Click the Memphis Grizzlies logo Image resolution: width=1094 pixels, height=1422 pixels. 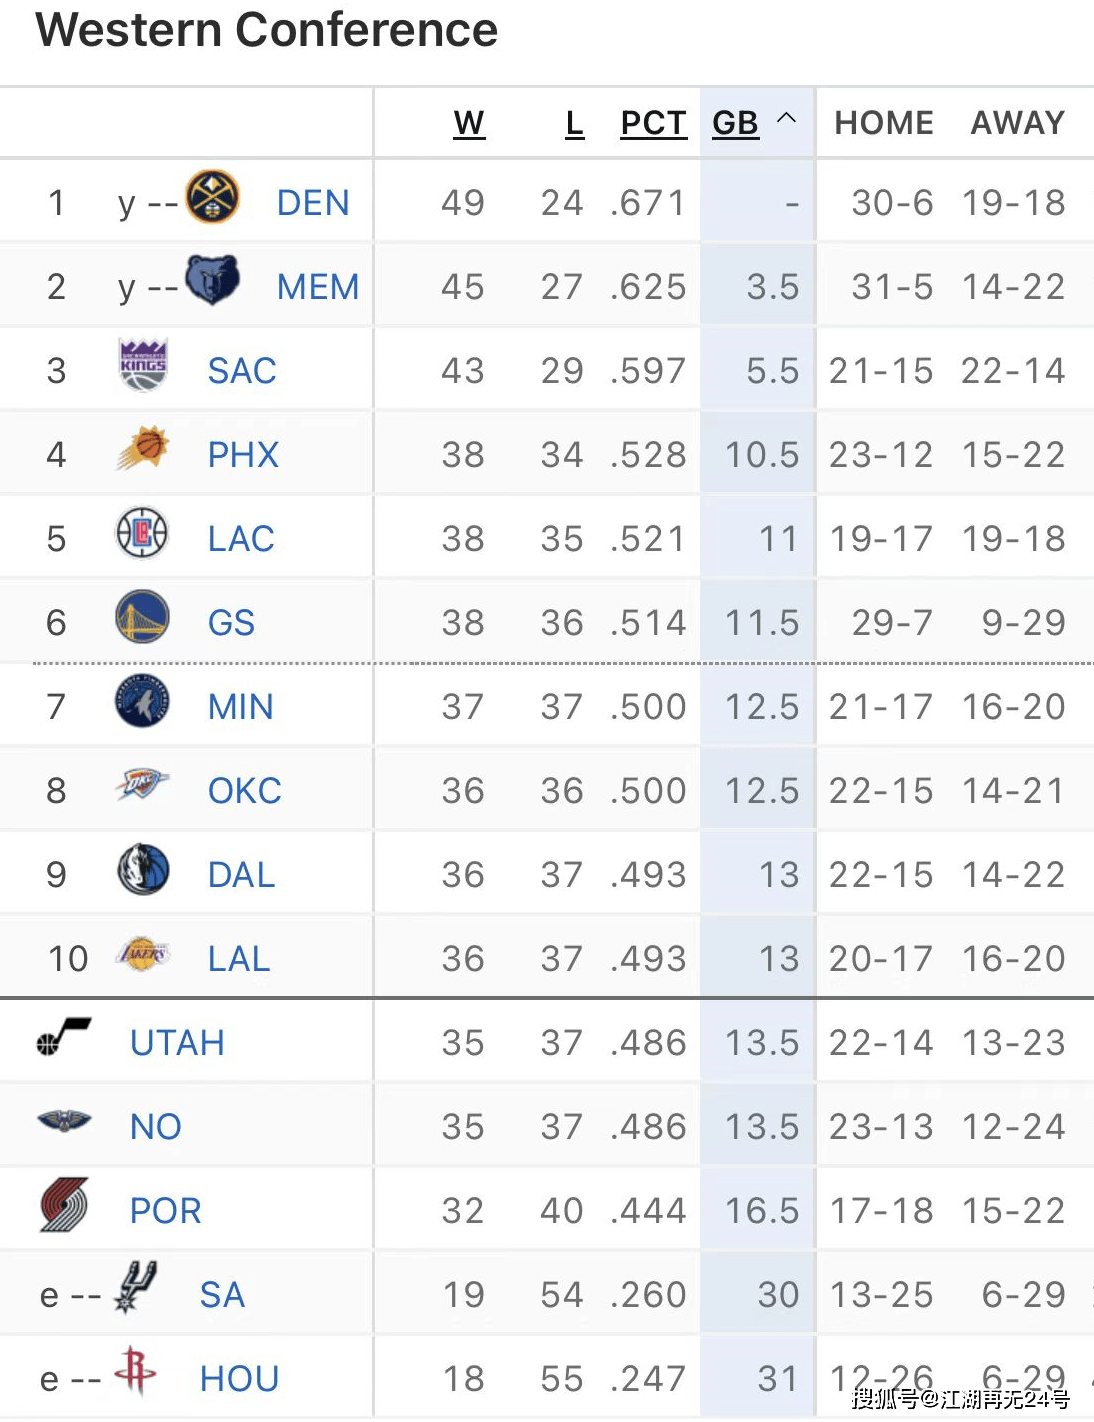pos(213,280)
